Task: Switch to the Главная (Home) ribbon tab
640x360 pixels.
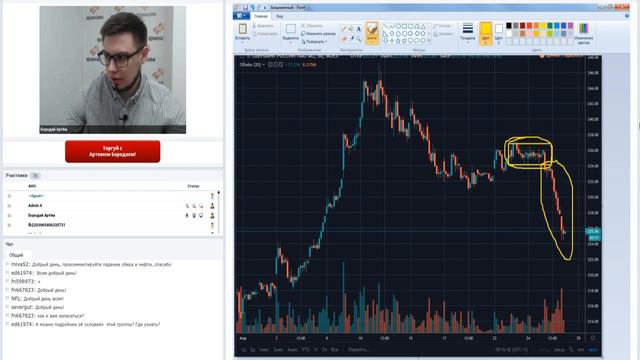Action: tap(260, 16)
